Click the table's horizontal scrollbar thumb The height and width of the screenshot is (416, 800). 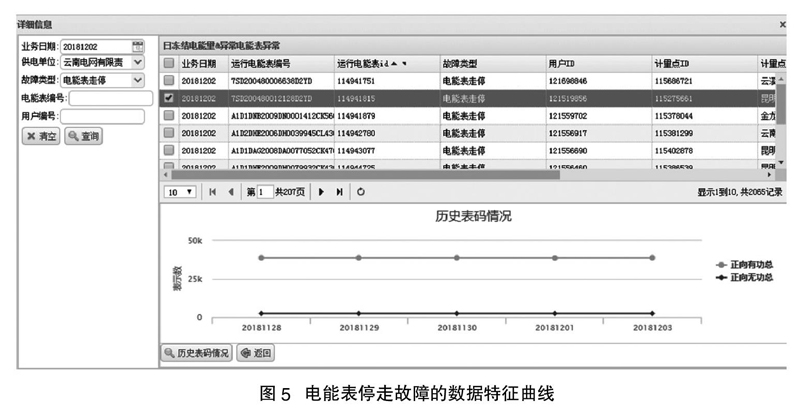(x=365, y=175)
